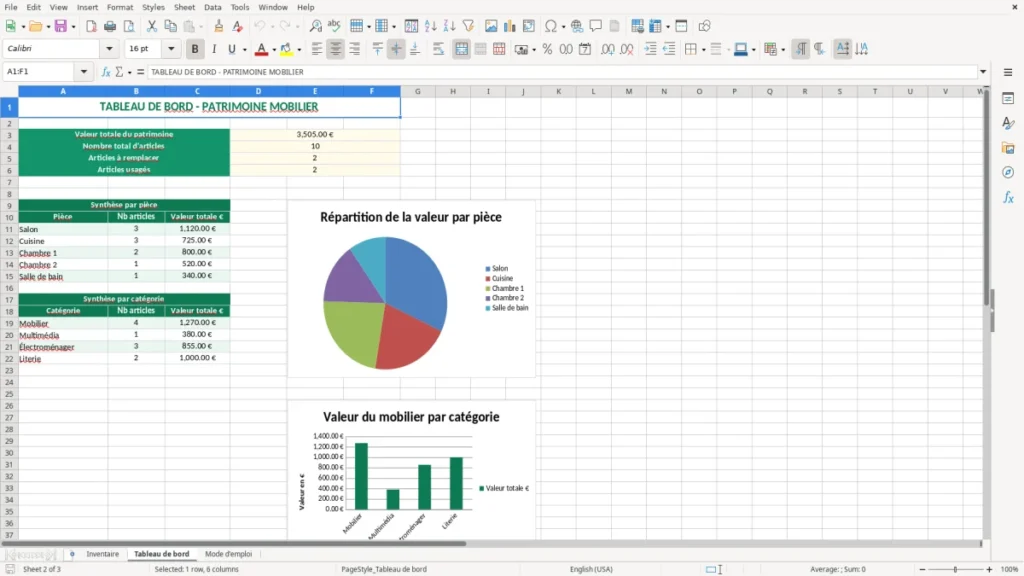Image resolution: width=1024 pixels, height=576 pixels.
Task: Expand the formula bar
Action: click(x=983, y=72)
